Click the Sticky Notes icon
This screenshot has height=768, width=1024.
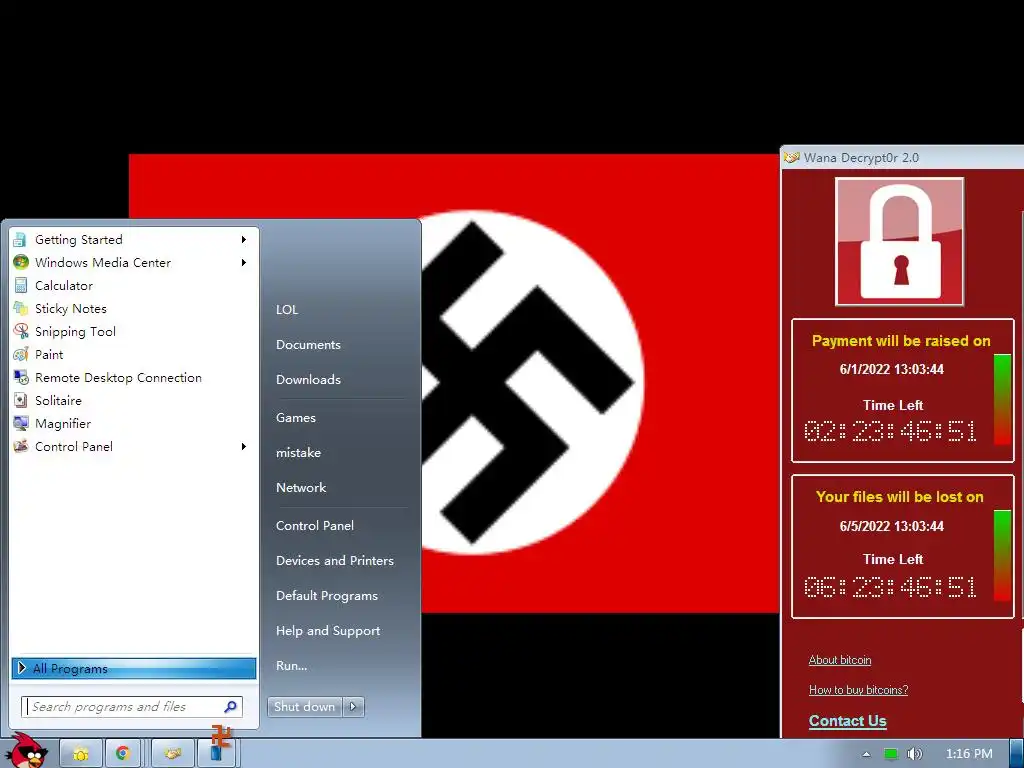(x=20, y=308)
